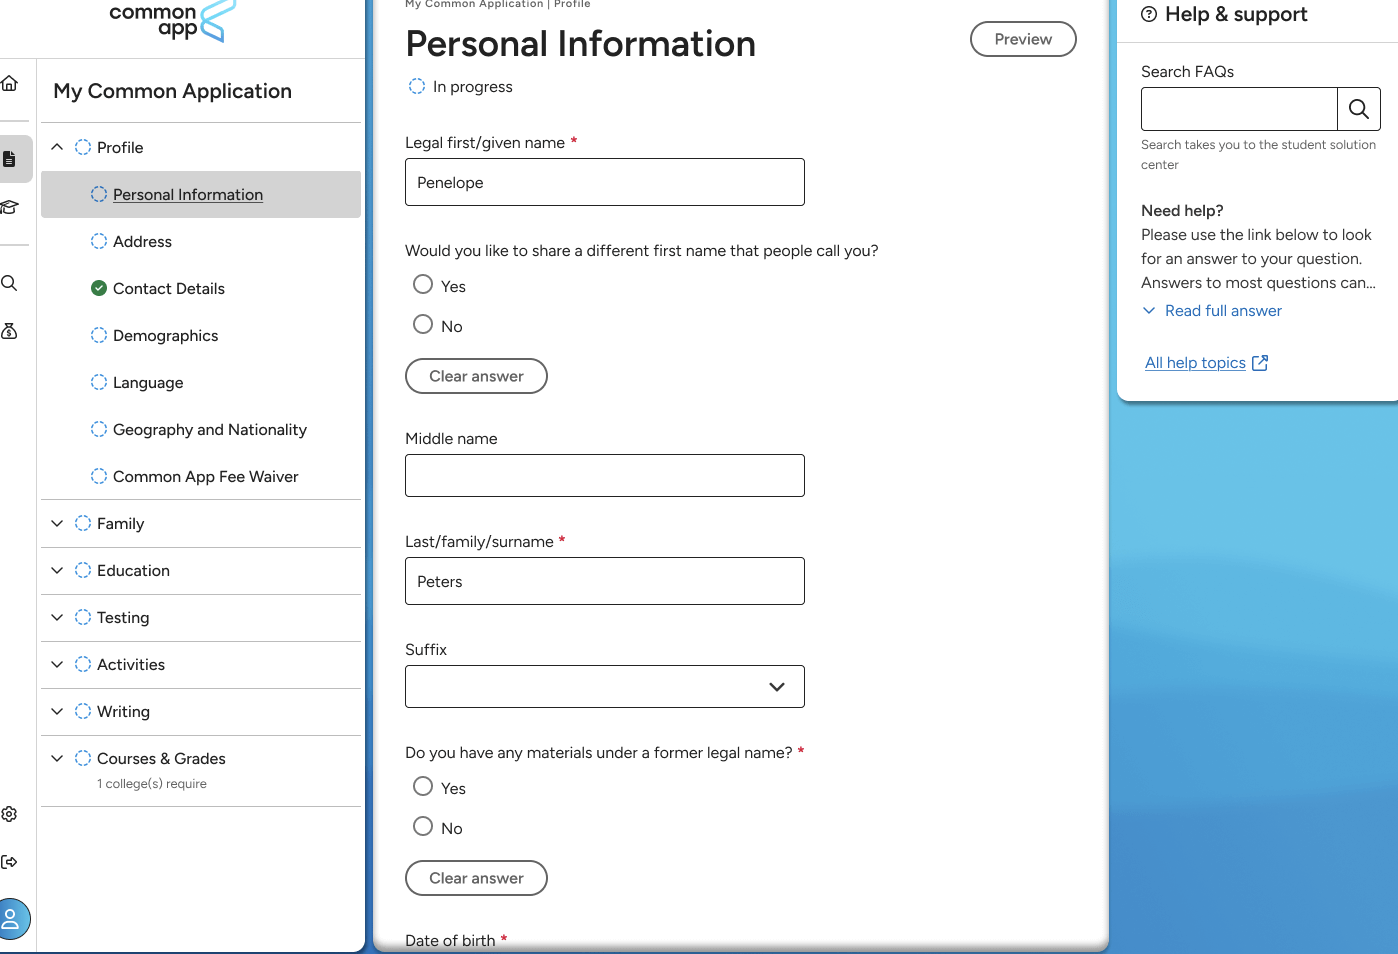Image resolution: width=1398 pixels, height=954 pixels.
Task: Click the home icon in left sidebar
Action: point(10,84)
